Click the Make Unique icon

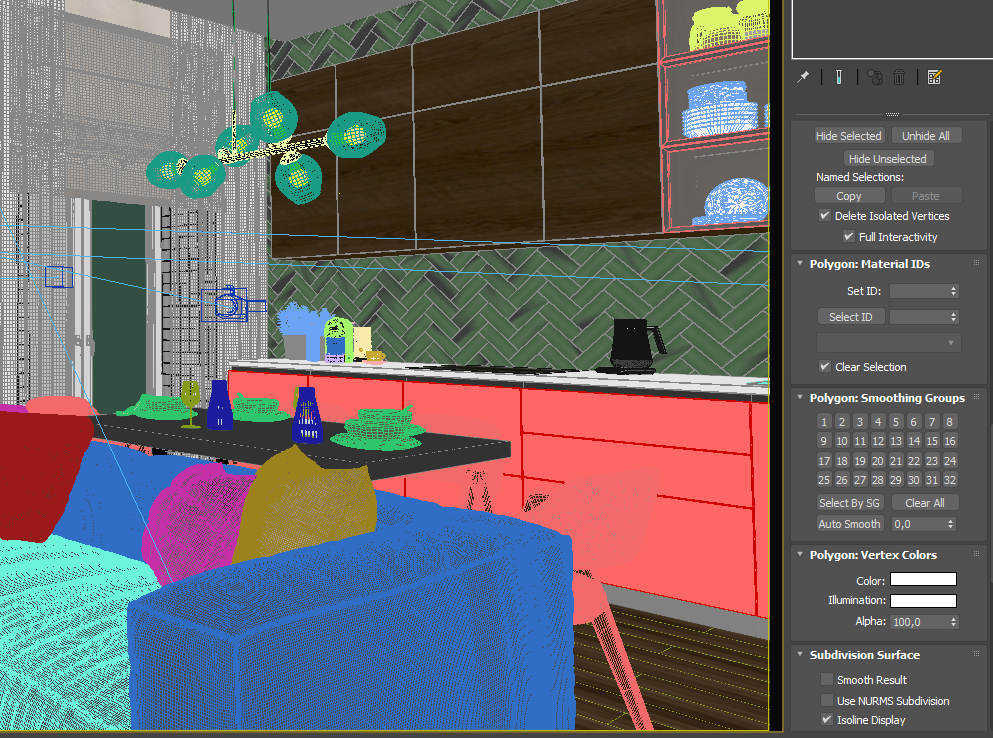click(875, 77)
